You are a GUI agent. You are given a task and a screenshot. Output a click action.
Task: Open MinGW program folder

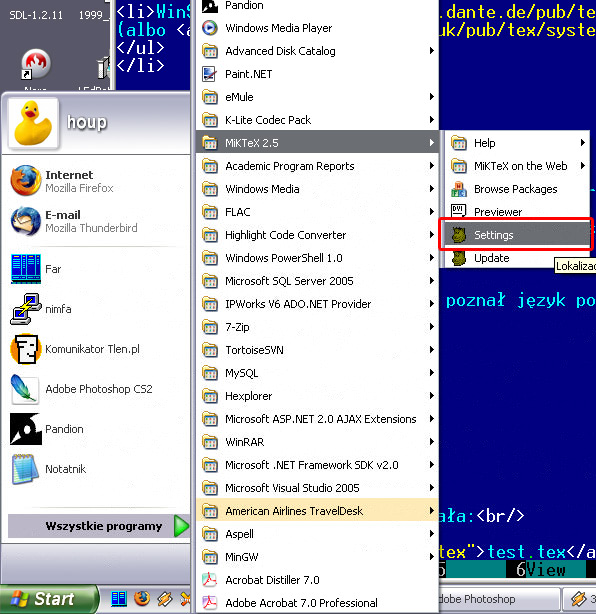pyautogui.click(x=317, y=557)
